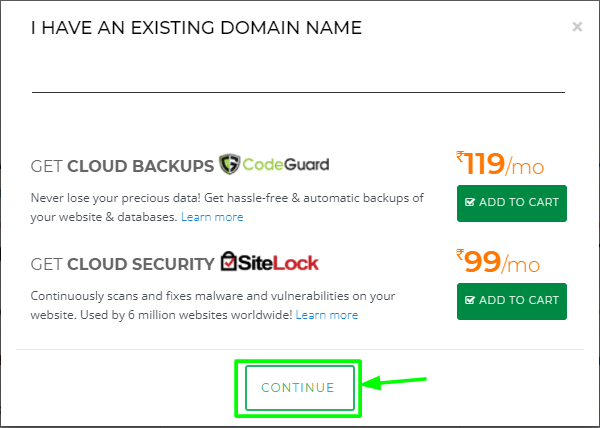Screen dimensions: 600x428
Task: Click the GET CLOUD SECURITY heading
Action: (122, 264)
